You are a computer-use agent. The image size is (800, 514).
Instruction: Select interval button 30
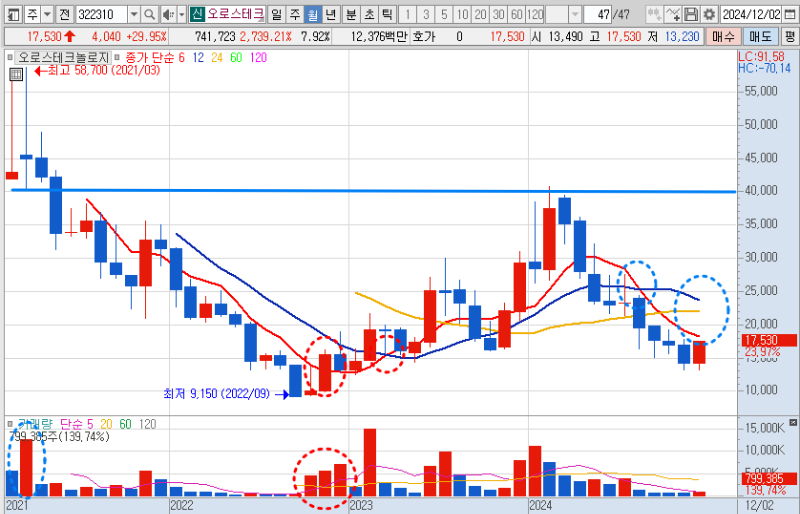tap(499, 14)
